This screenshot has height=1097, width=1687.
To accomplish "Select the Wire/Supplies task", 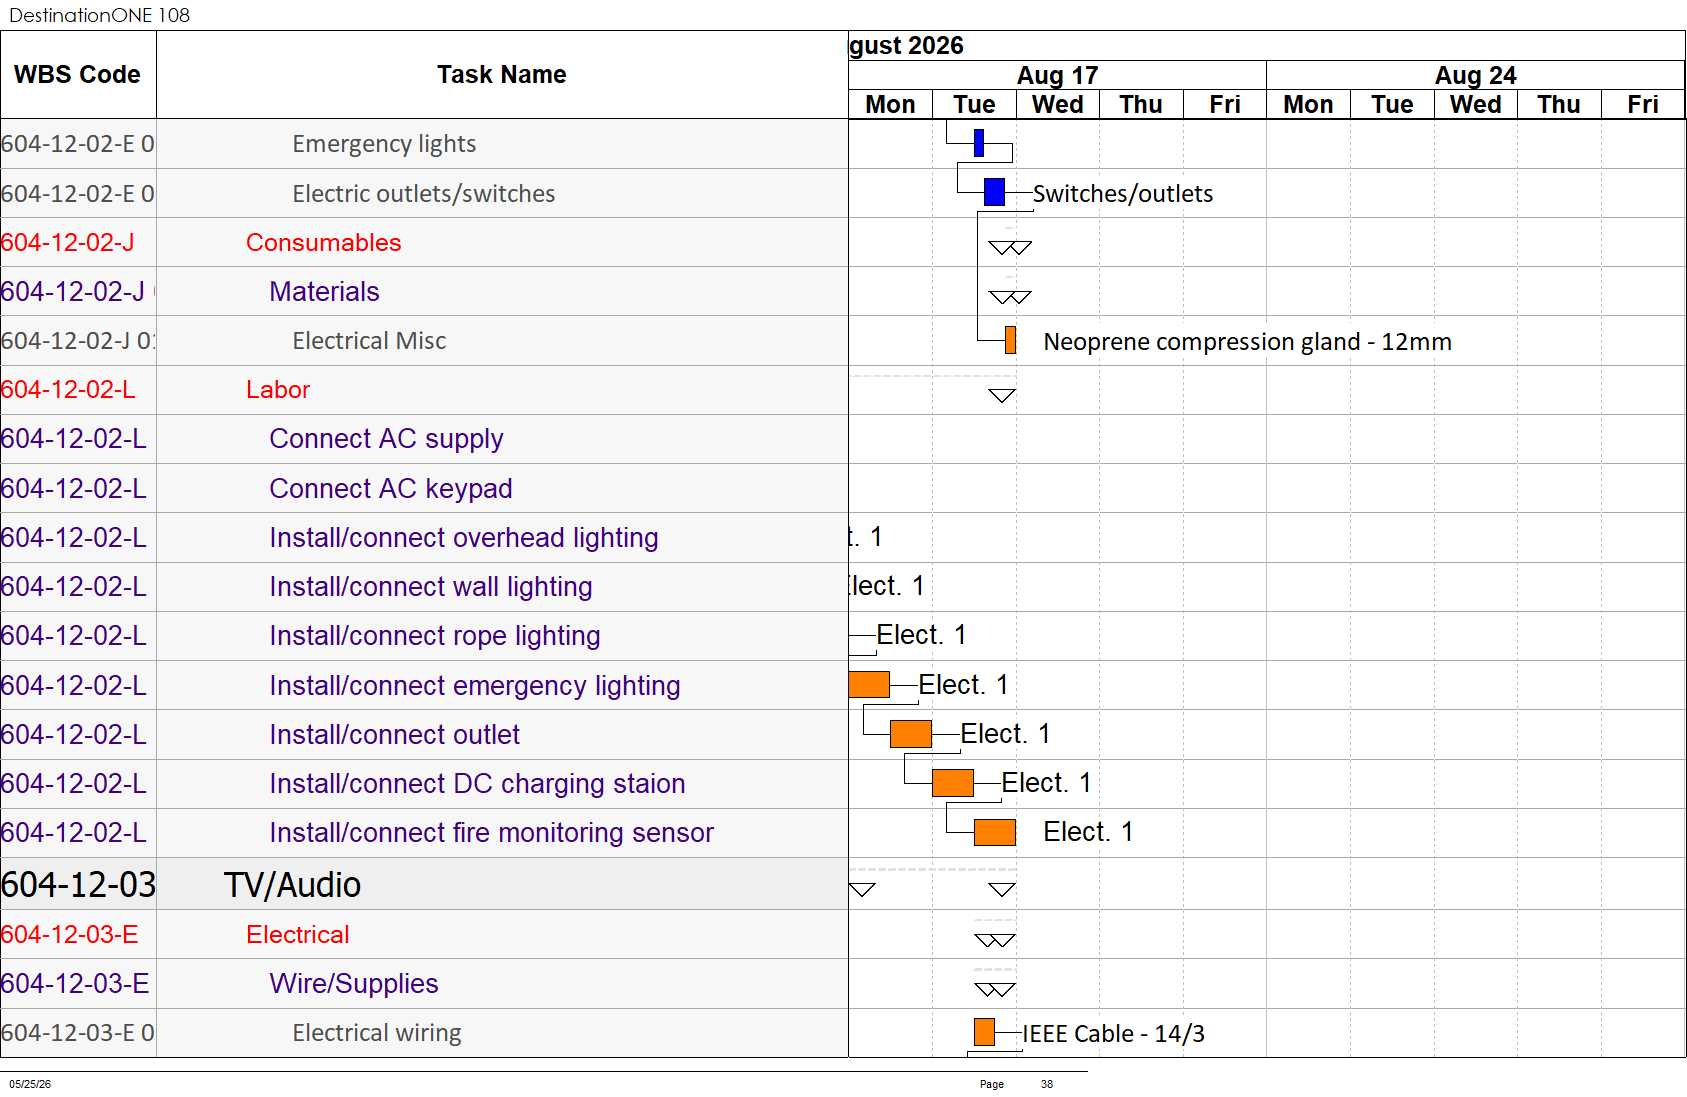I will pyautogui.click(x=354, y=983).
